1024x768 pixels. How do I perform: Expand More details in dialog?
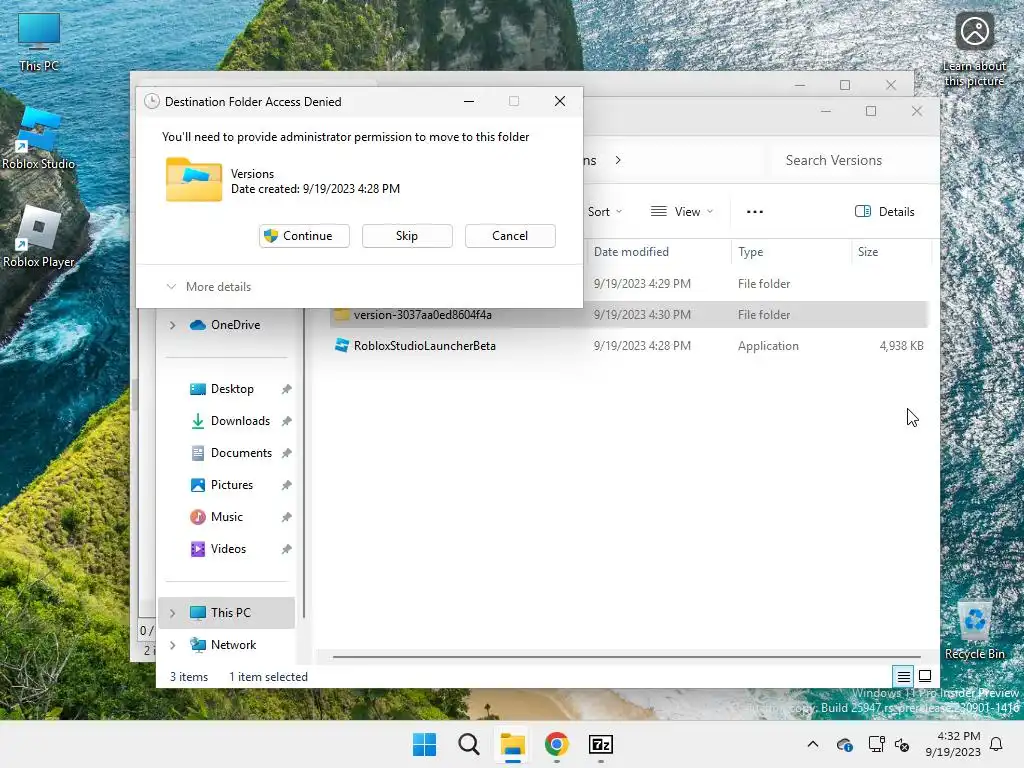point(208,287)
